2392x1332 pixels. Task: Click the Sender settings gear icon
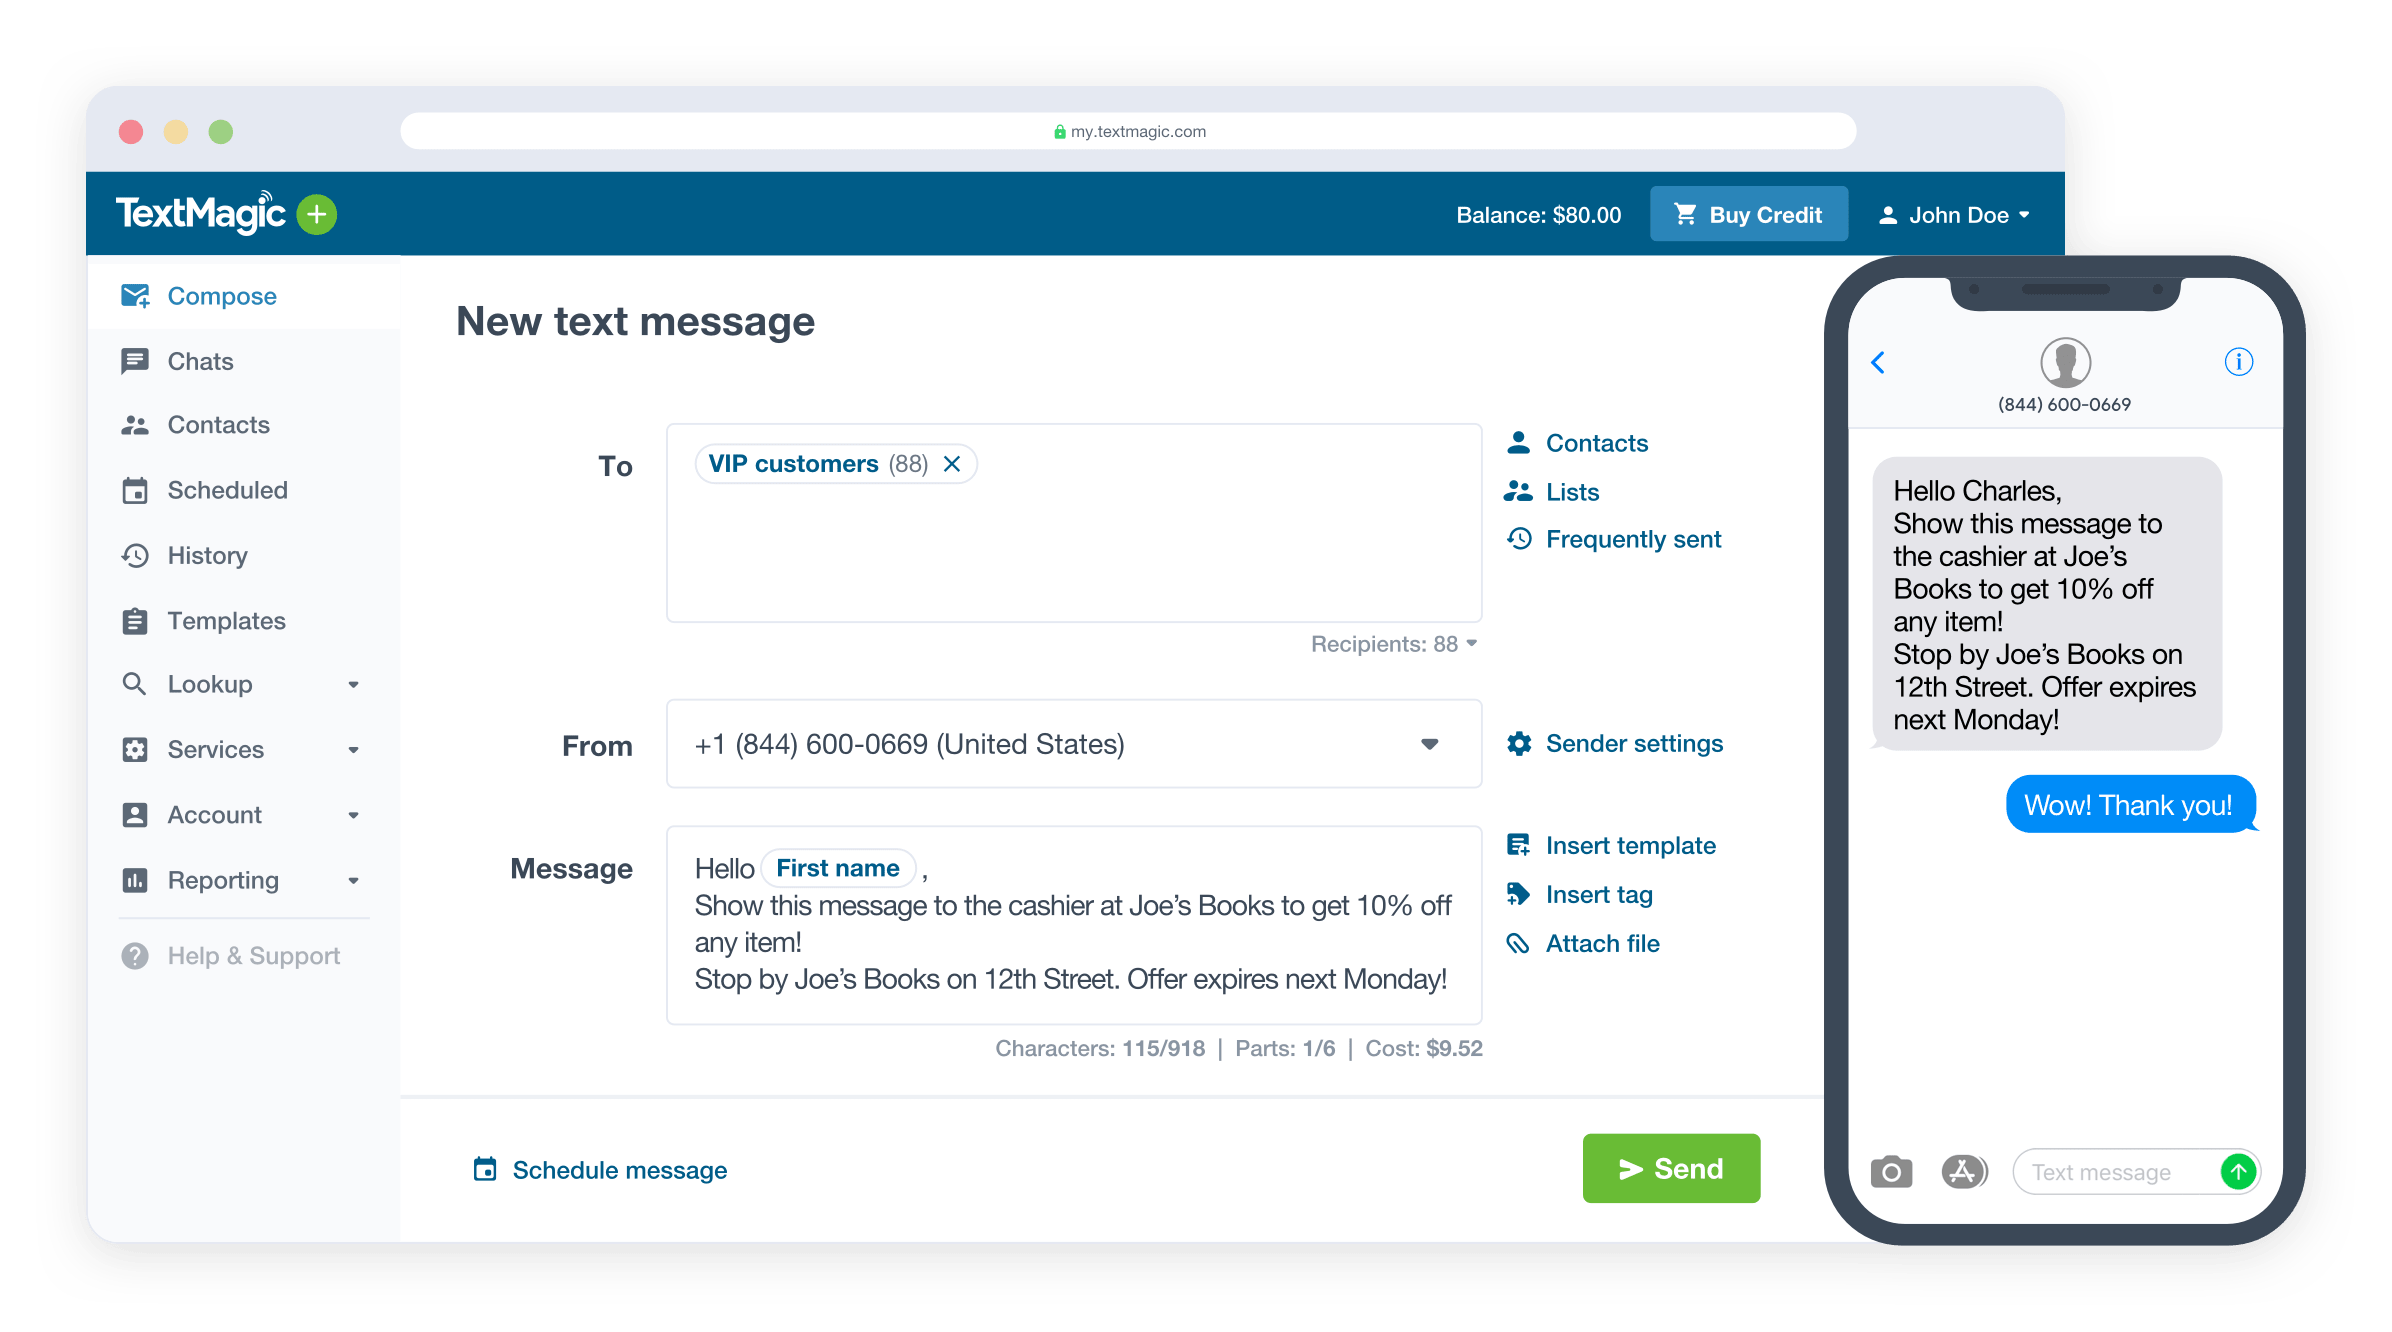pos(1519,743)
